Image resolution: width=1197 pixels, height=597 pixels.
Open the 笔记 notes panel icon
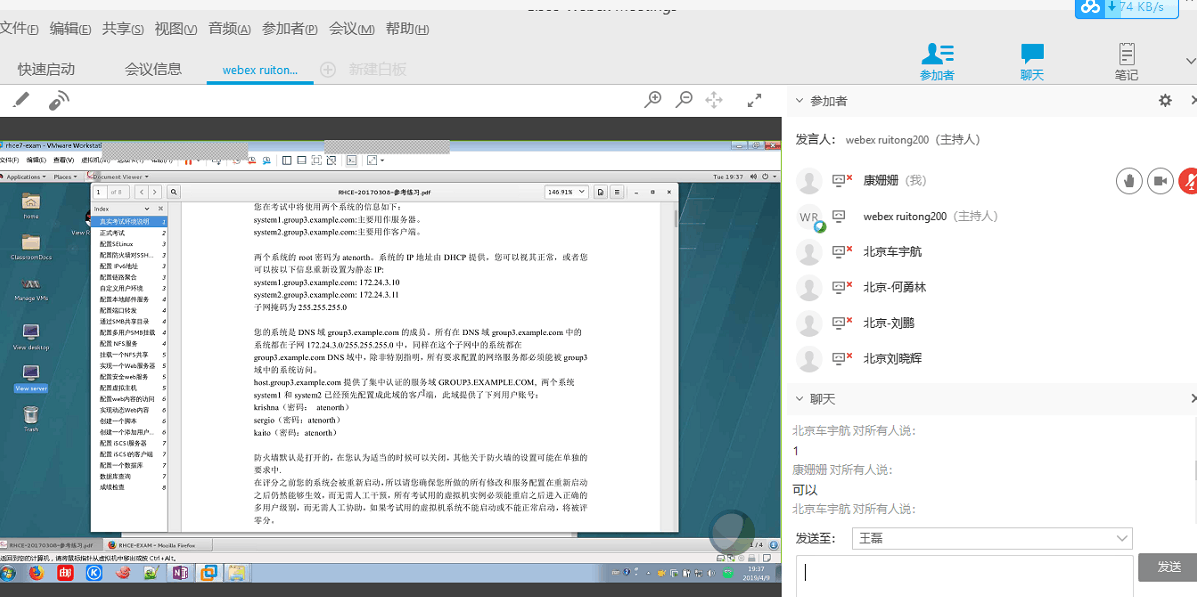(x=1126, y=62)
